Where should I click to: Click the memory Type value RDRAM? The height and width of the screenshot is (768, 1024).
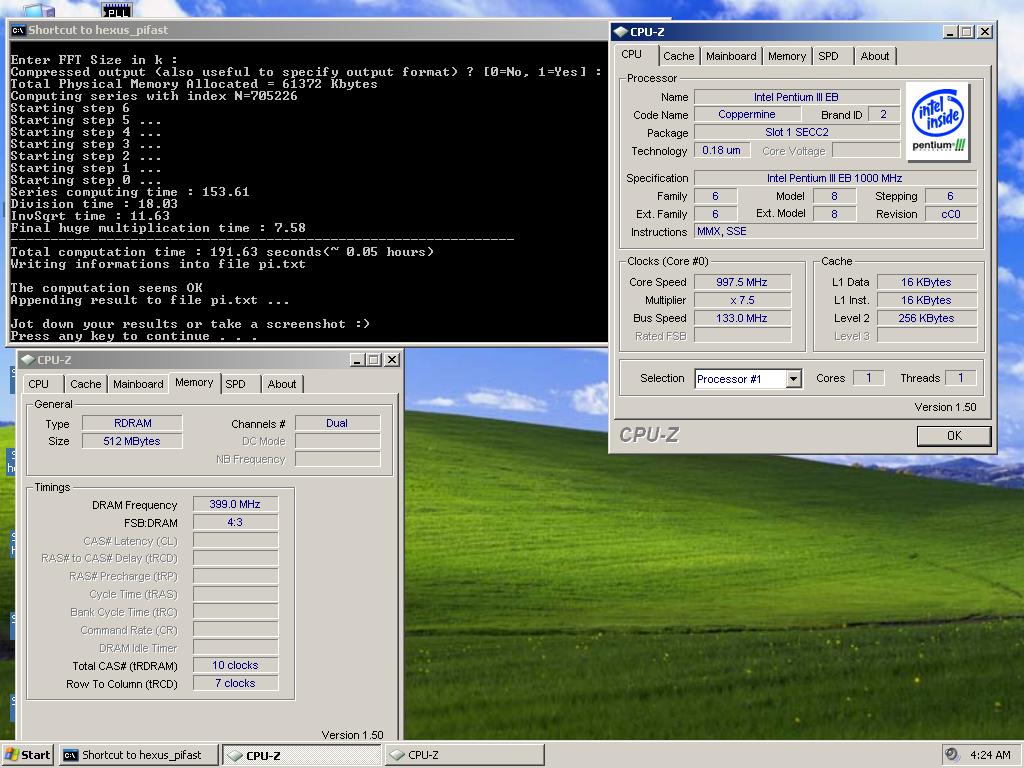(x=132, y=423)
